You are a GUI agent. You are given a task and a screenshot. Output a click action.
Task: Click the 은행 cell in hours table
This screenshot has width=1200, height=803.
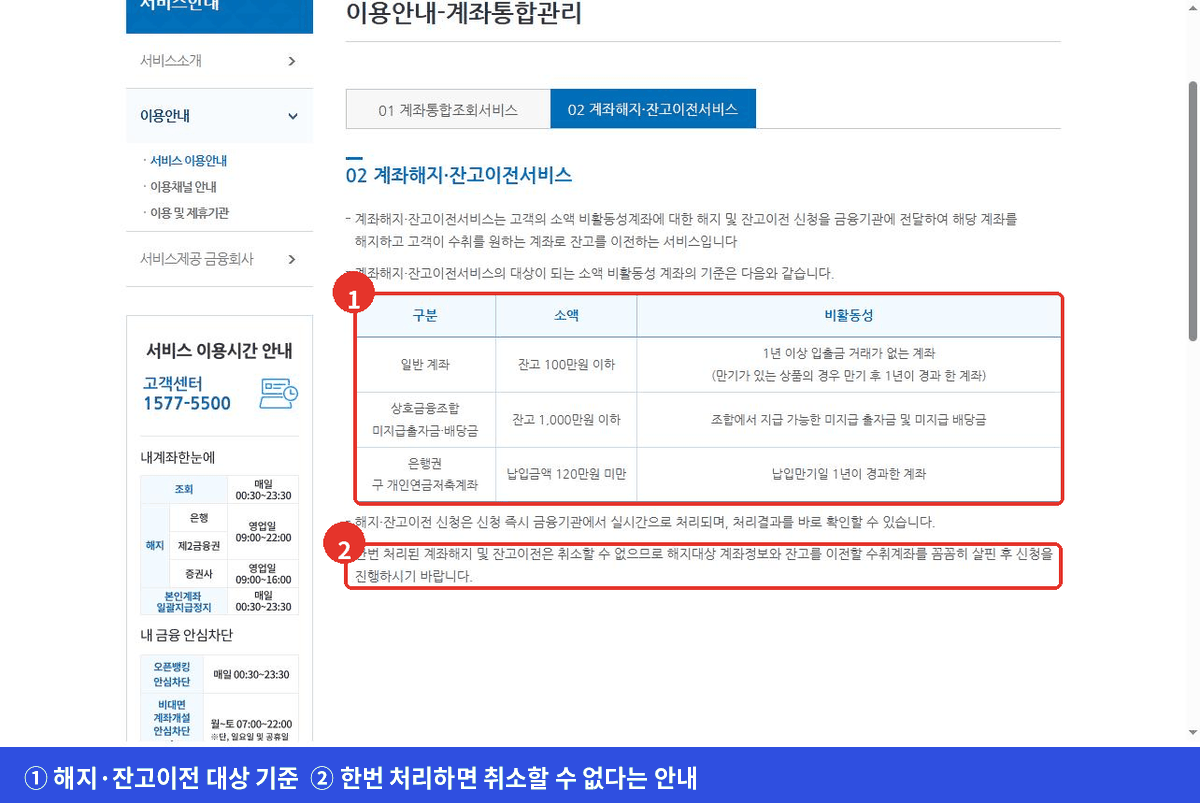pyautogui.click(x=198, y=517)
